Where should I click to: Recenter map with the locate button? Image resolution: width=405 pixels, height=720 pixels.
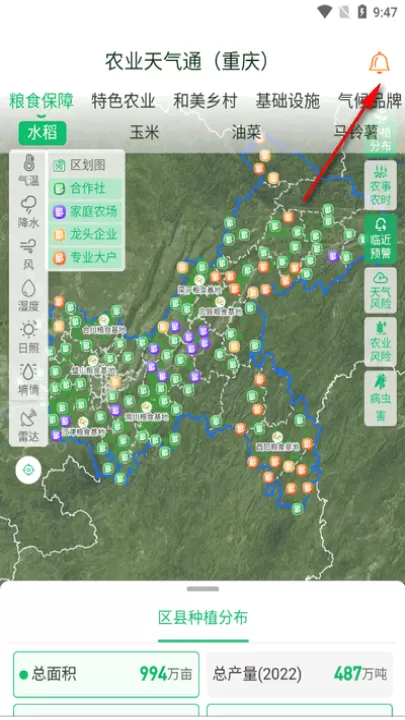pyautogui.click(x=28, y=470)
